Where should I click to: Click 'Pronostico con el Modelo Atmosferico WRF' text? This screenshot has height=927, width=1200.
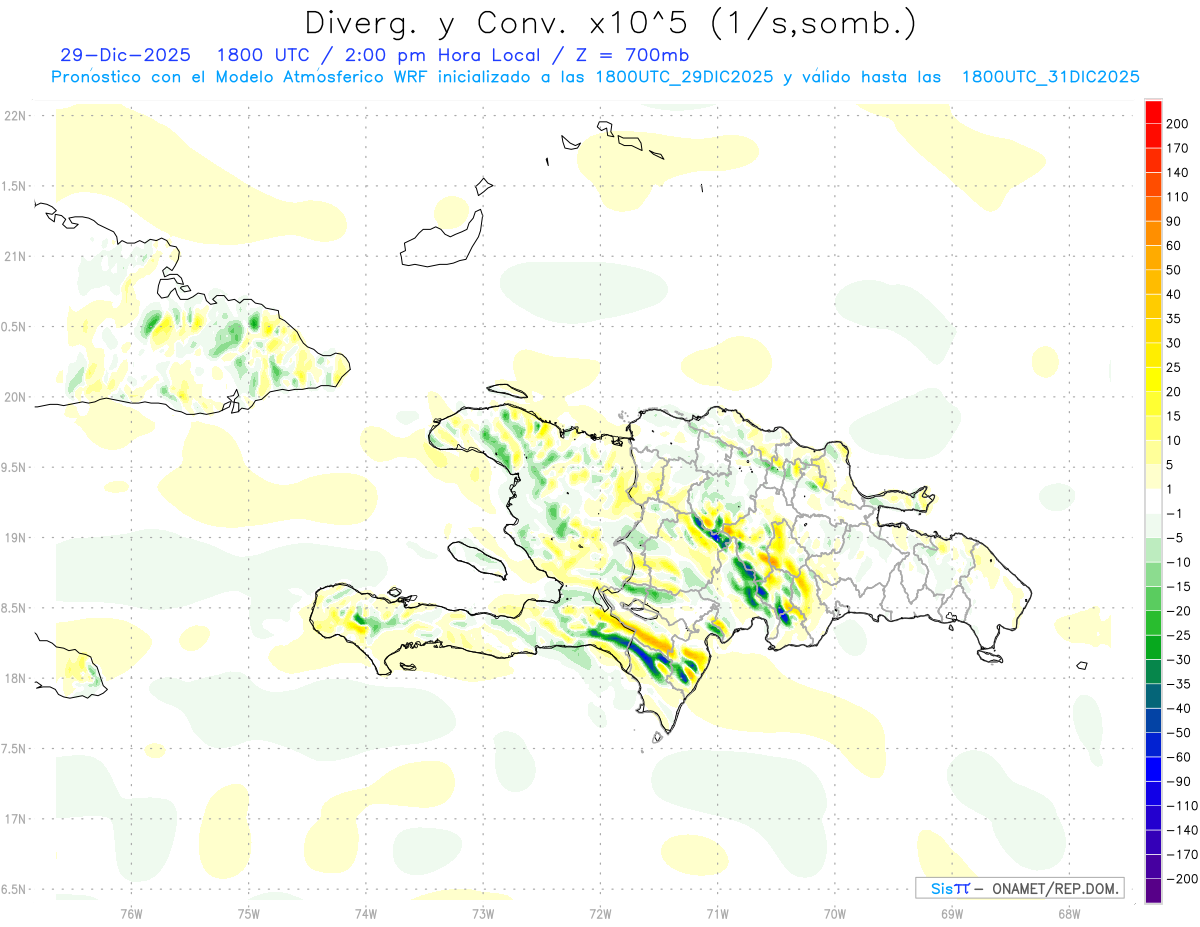tap(241, 77)
